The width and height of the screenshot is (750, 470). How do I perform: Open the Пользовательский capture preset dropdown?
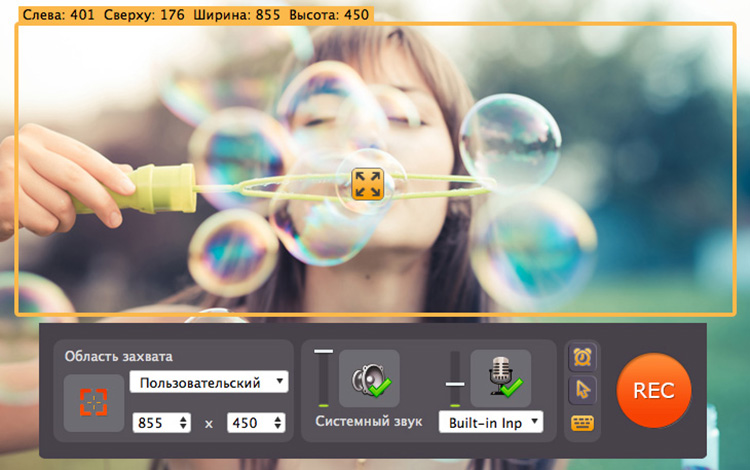[x=208, y=382]
